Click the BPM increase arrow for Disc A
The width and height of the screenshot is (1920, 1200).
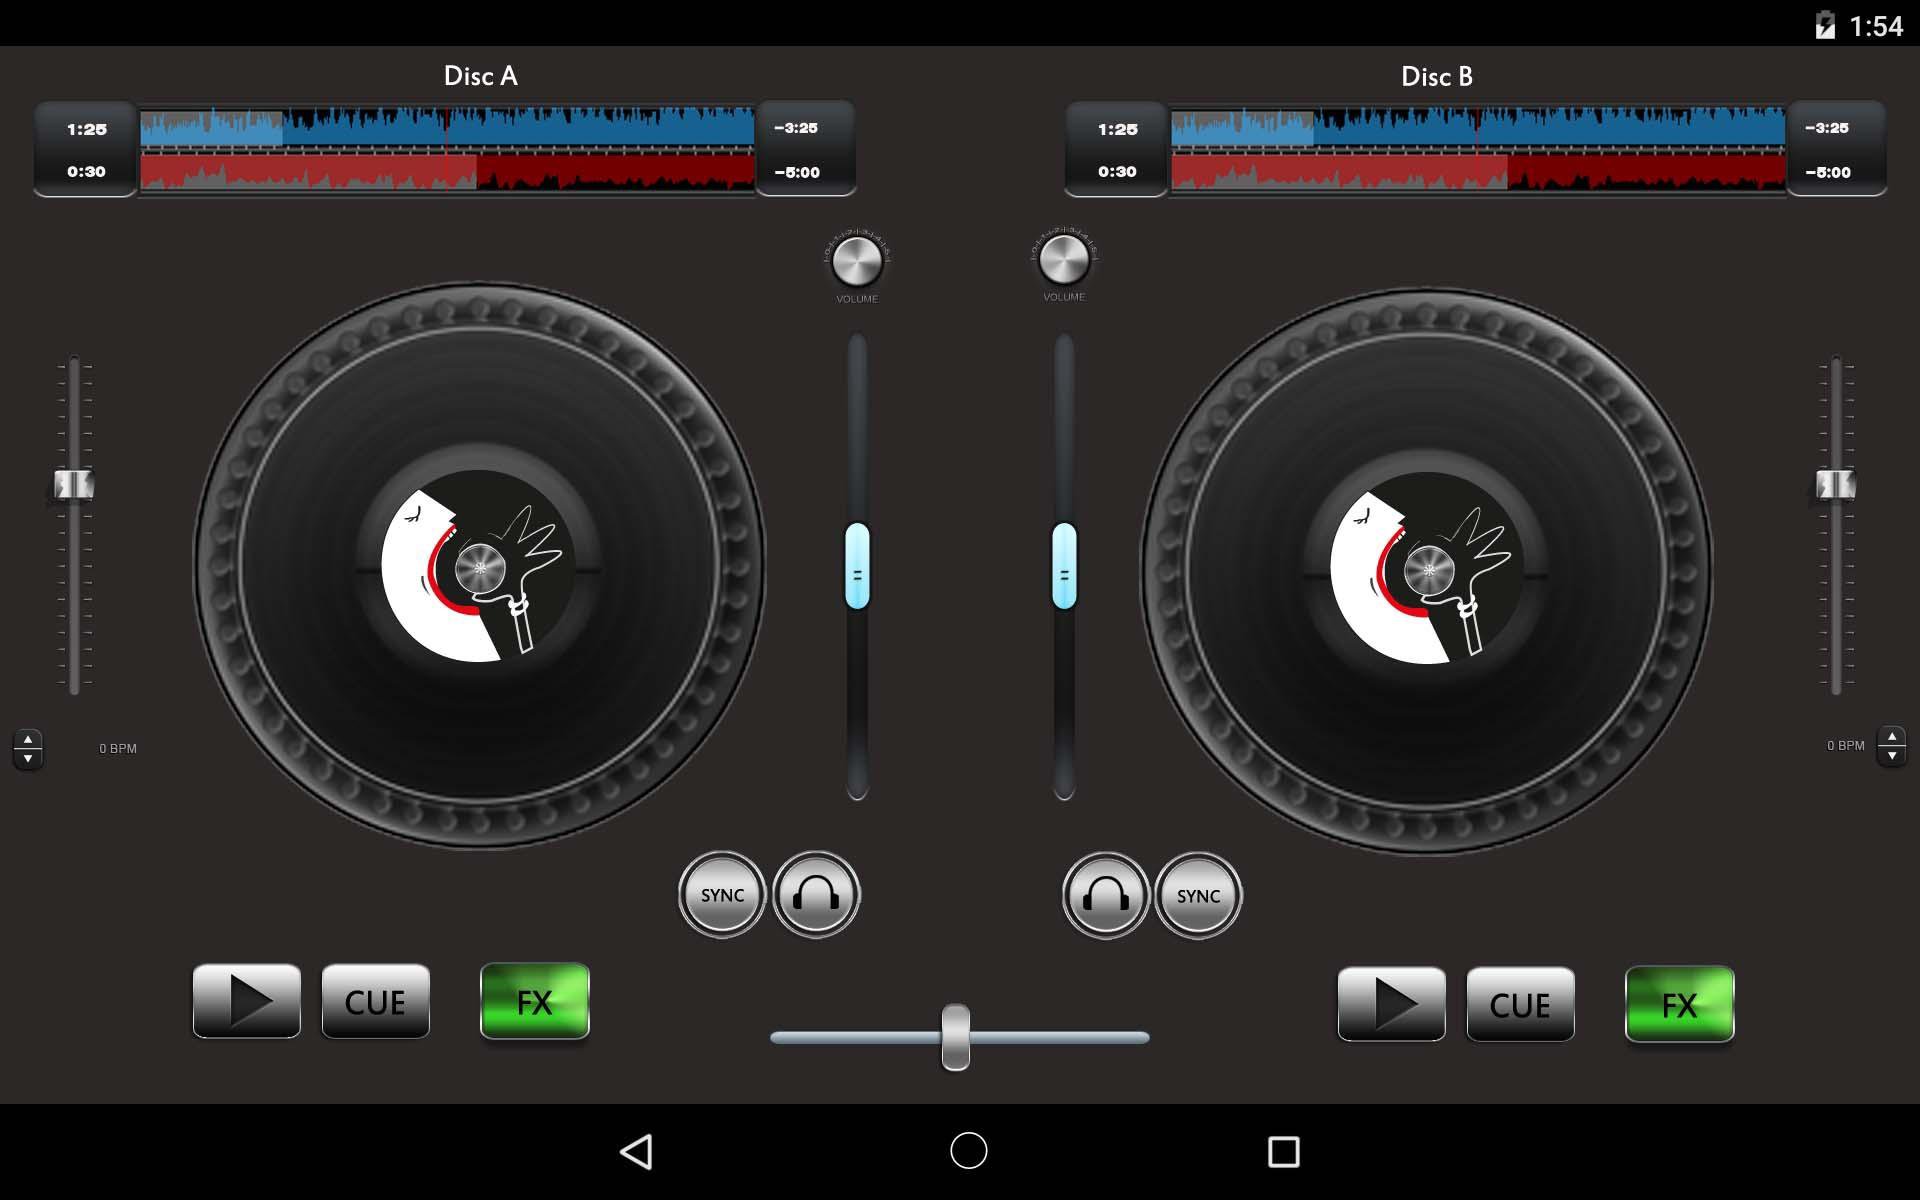[x=28, y=739]
